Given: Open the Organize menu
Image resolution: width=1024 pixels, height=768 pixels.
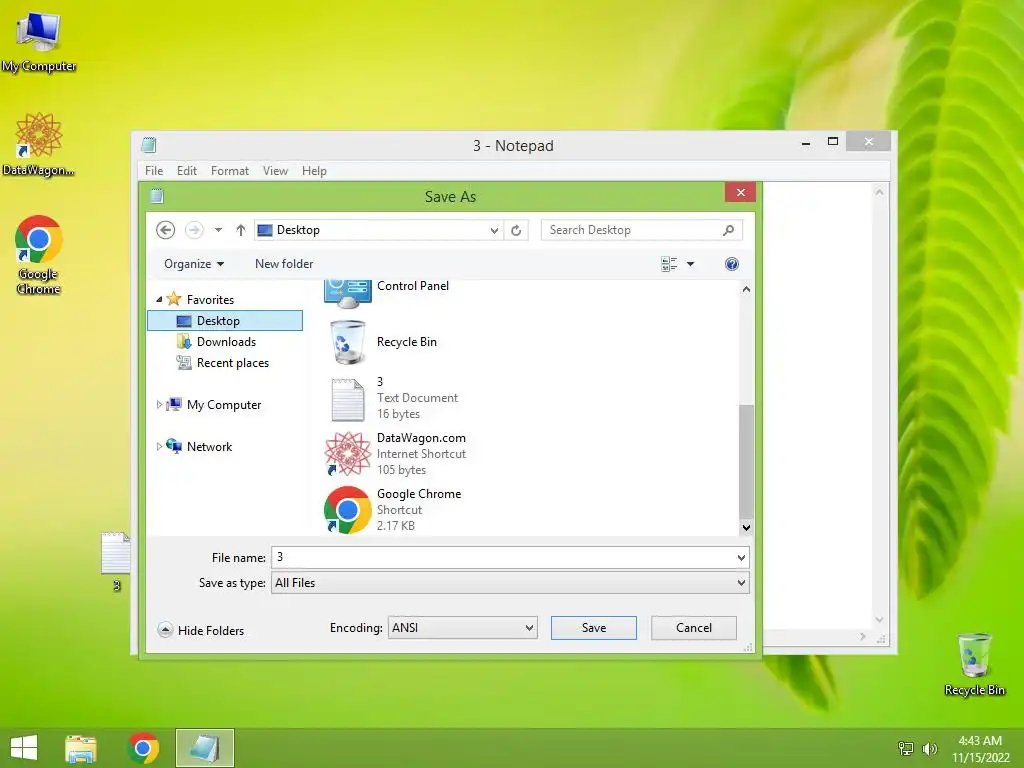Looking at the screenshot, I should point(194,264).
